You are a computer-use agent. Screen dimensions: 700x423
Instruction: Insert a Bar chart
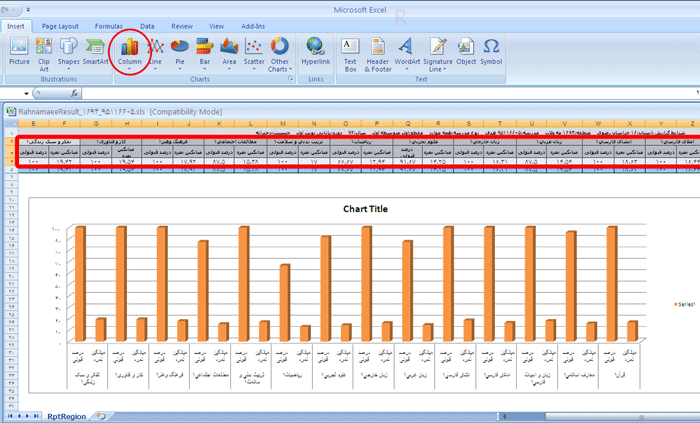coord(204,54)
